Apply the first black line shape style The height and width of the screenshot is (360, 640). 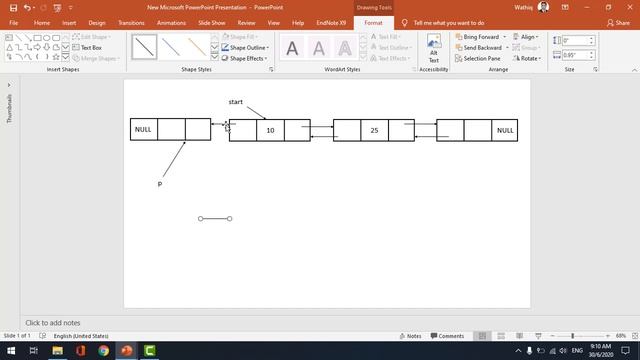coord(144,47)
